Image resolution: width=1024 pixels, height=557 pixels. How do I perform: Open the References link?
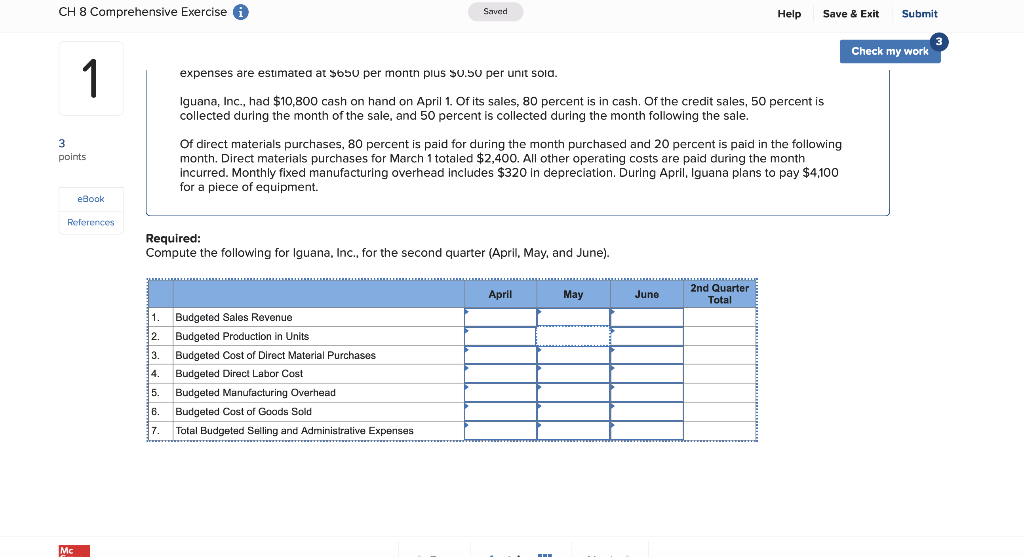[x=91, y=223]
